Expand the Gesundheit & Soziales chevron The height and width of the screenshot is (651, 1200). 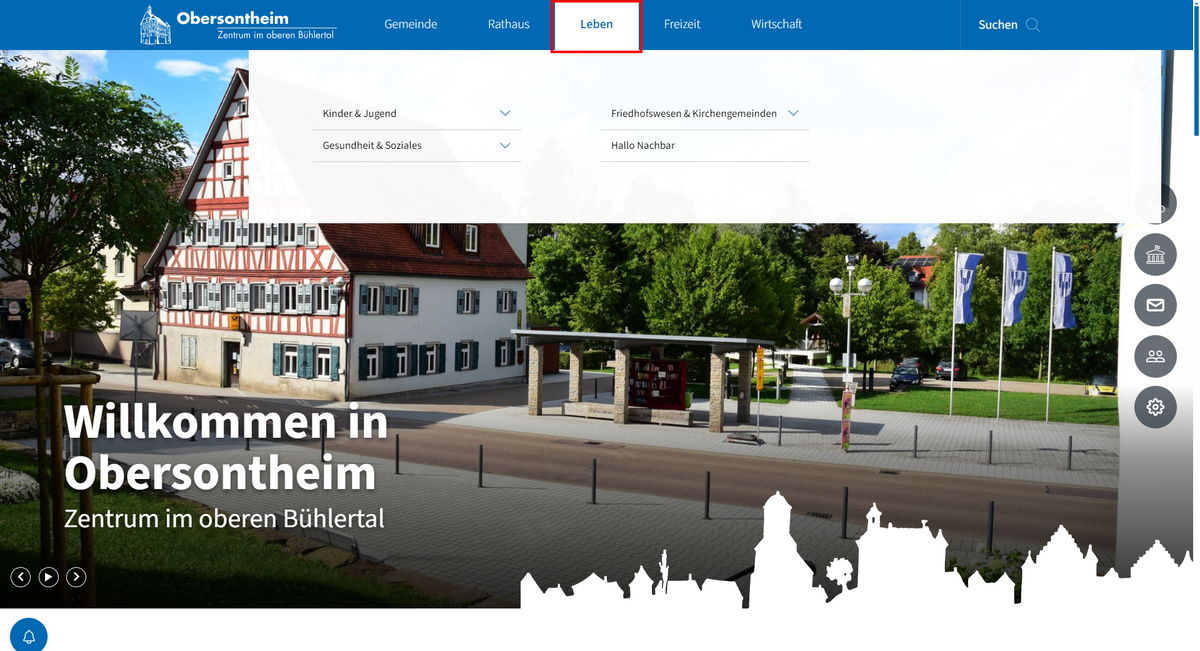pos(505,146)
